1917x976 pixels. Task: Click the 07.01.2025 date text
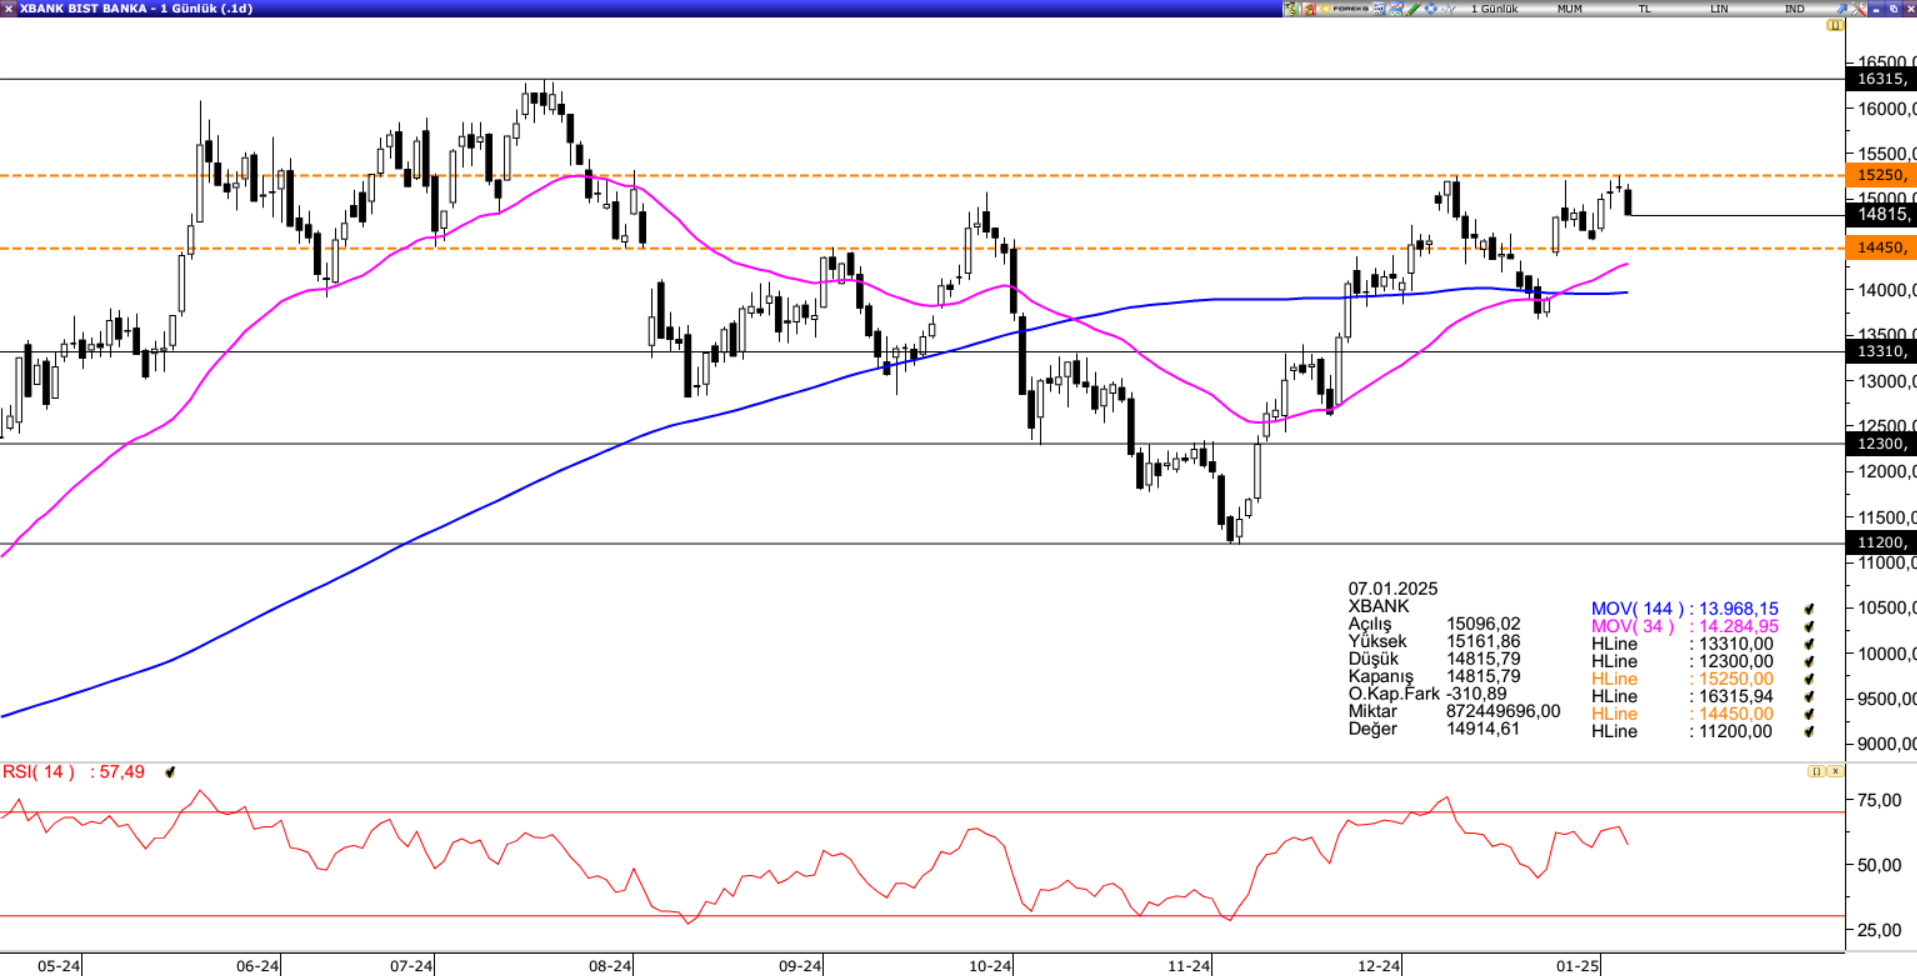click(1392, 589)
